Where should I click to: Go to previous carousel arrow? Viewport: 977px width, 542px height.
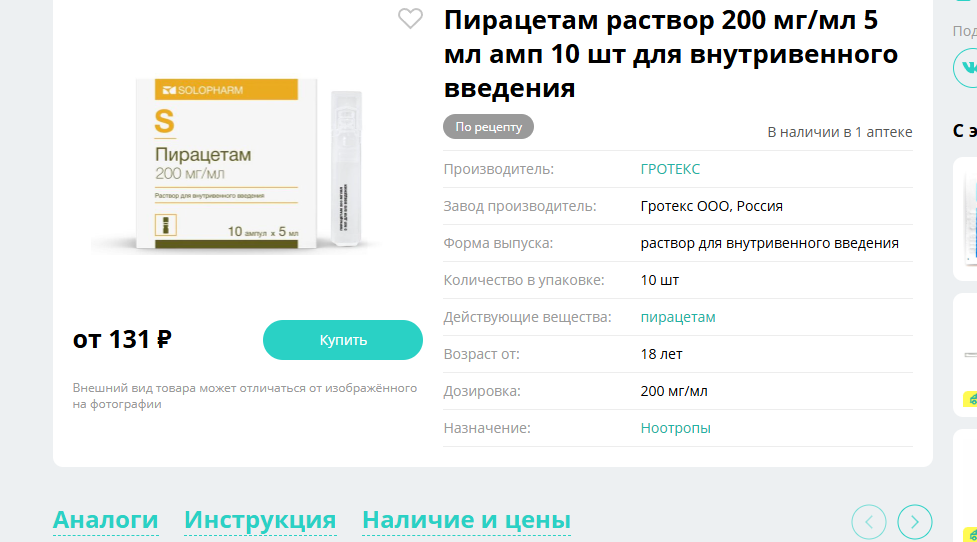tap(869, 521)
